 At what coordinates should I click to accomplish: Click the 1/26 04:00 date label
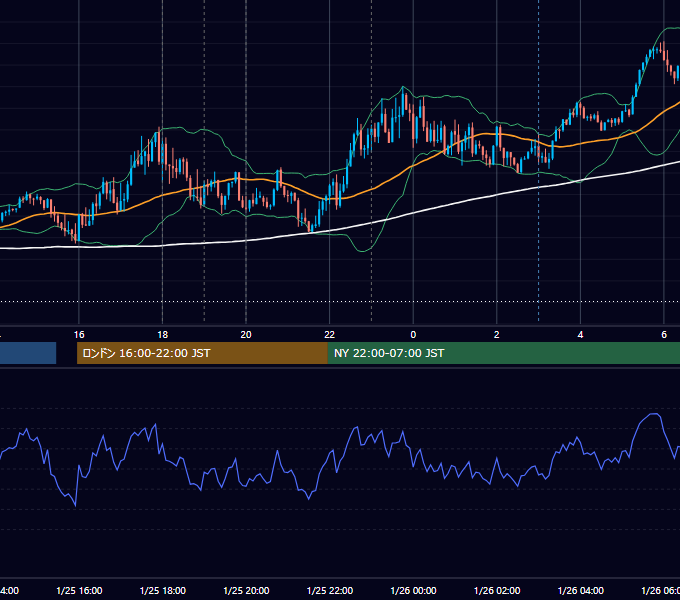click(x=581, y=591)
